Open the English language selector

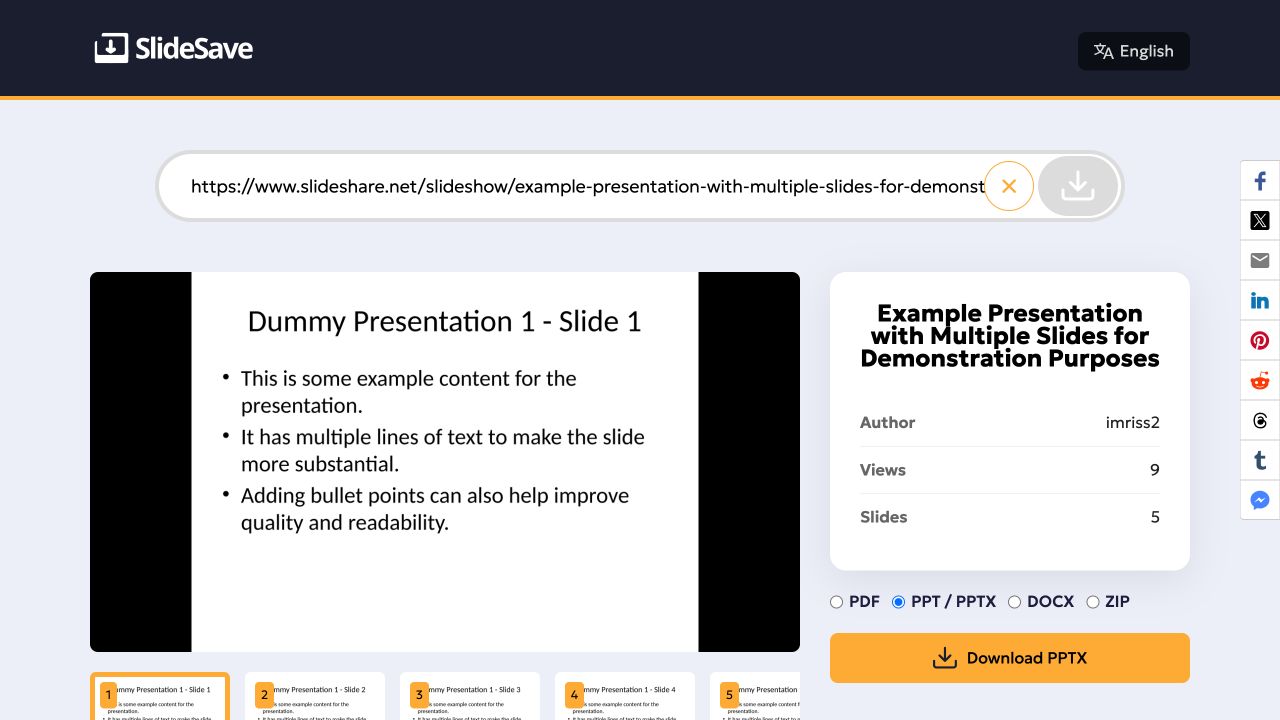(x=1134, y=51)
